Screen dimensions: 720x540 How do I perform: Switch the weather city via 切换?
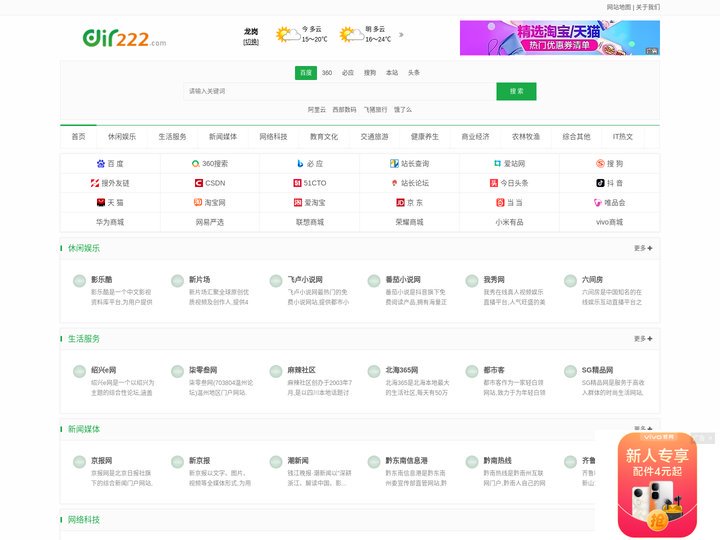coord(251,42)
